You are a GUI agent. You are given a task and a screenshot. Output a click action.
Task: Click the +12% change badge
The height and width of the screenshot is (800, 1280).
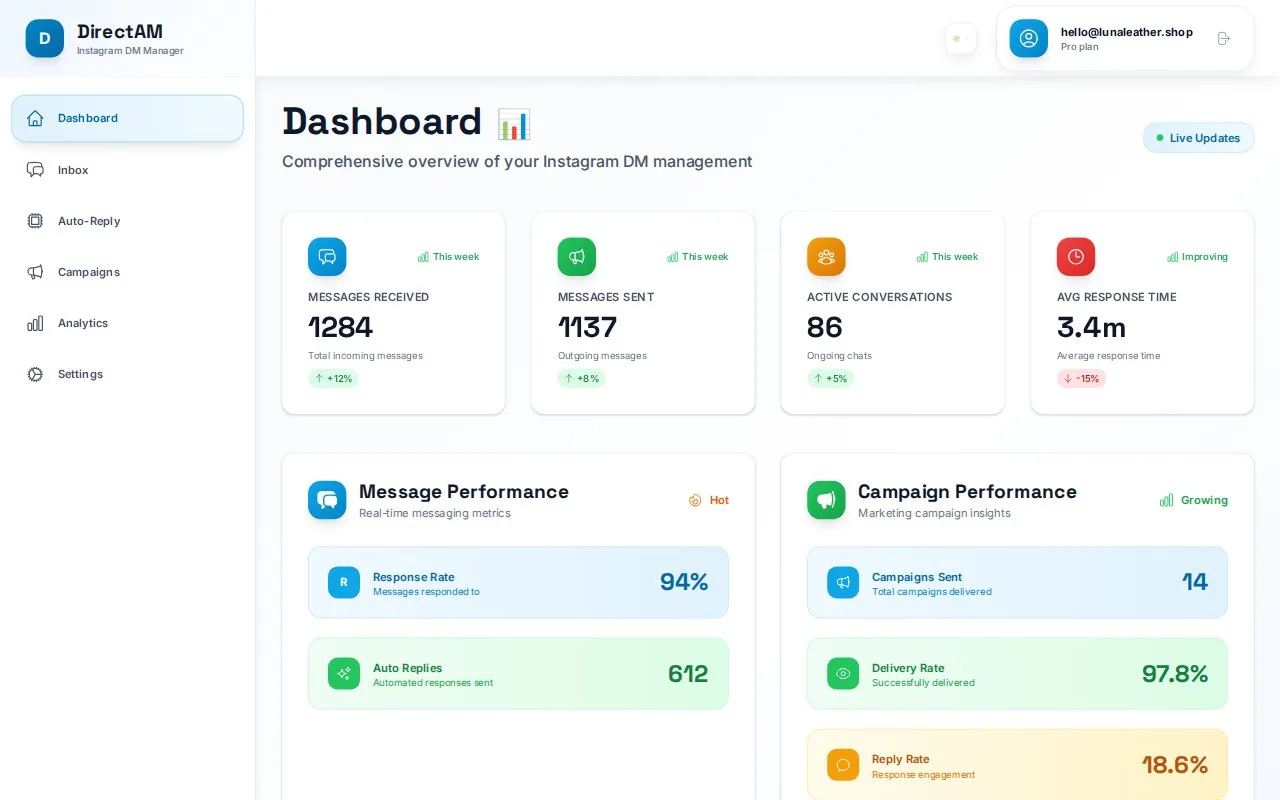click(333, 379)
